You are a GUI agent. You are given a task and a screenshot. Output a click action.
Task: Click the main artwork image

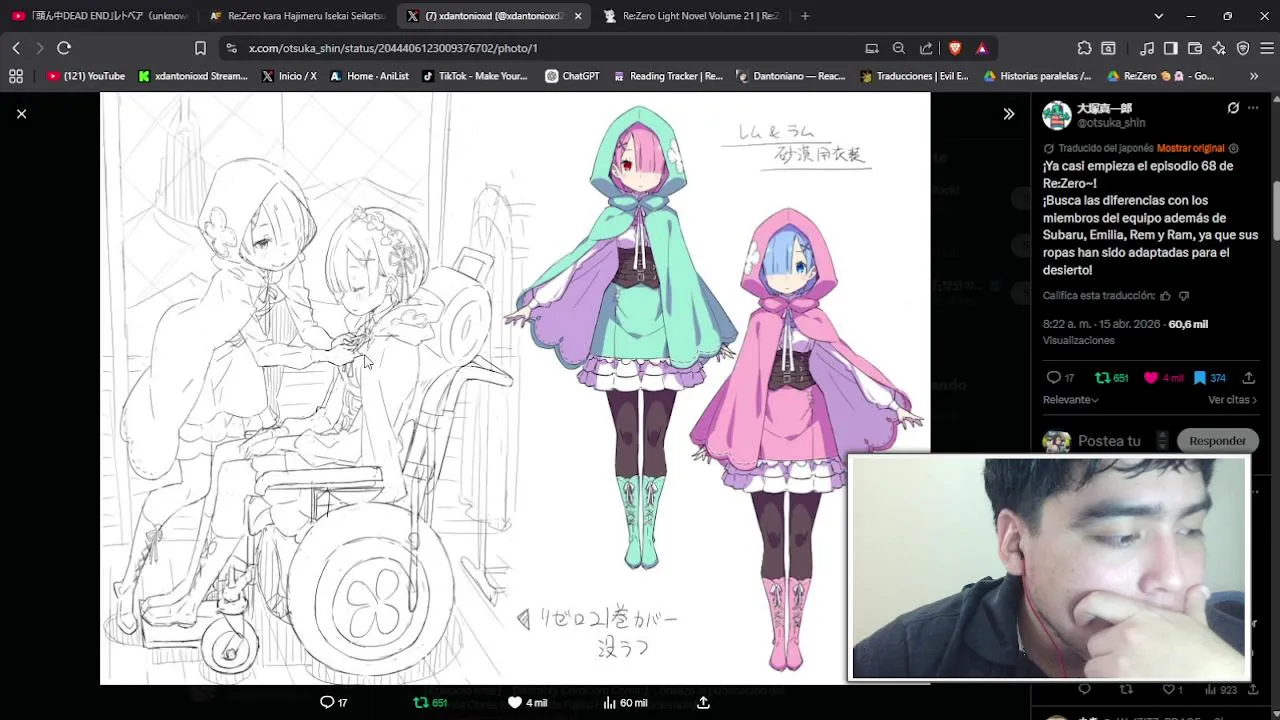click(515, 388)
